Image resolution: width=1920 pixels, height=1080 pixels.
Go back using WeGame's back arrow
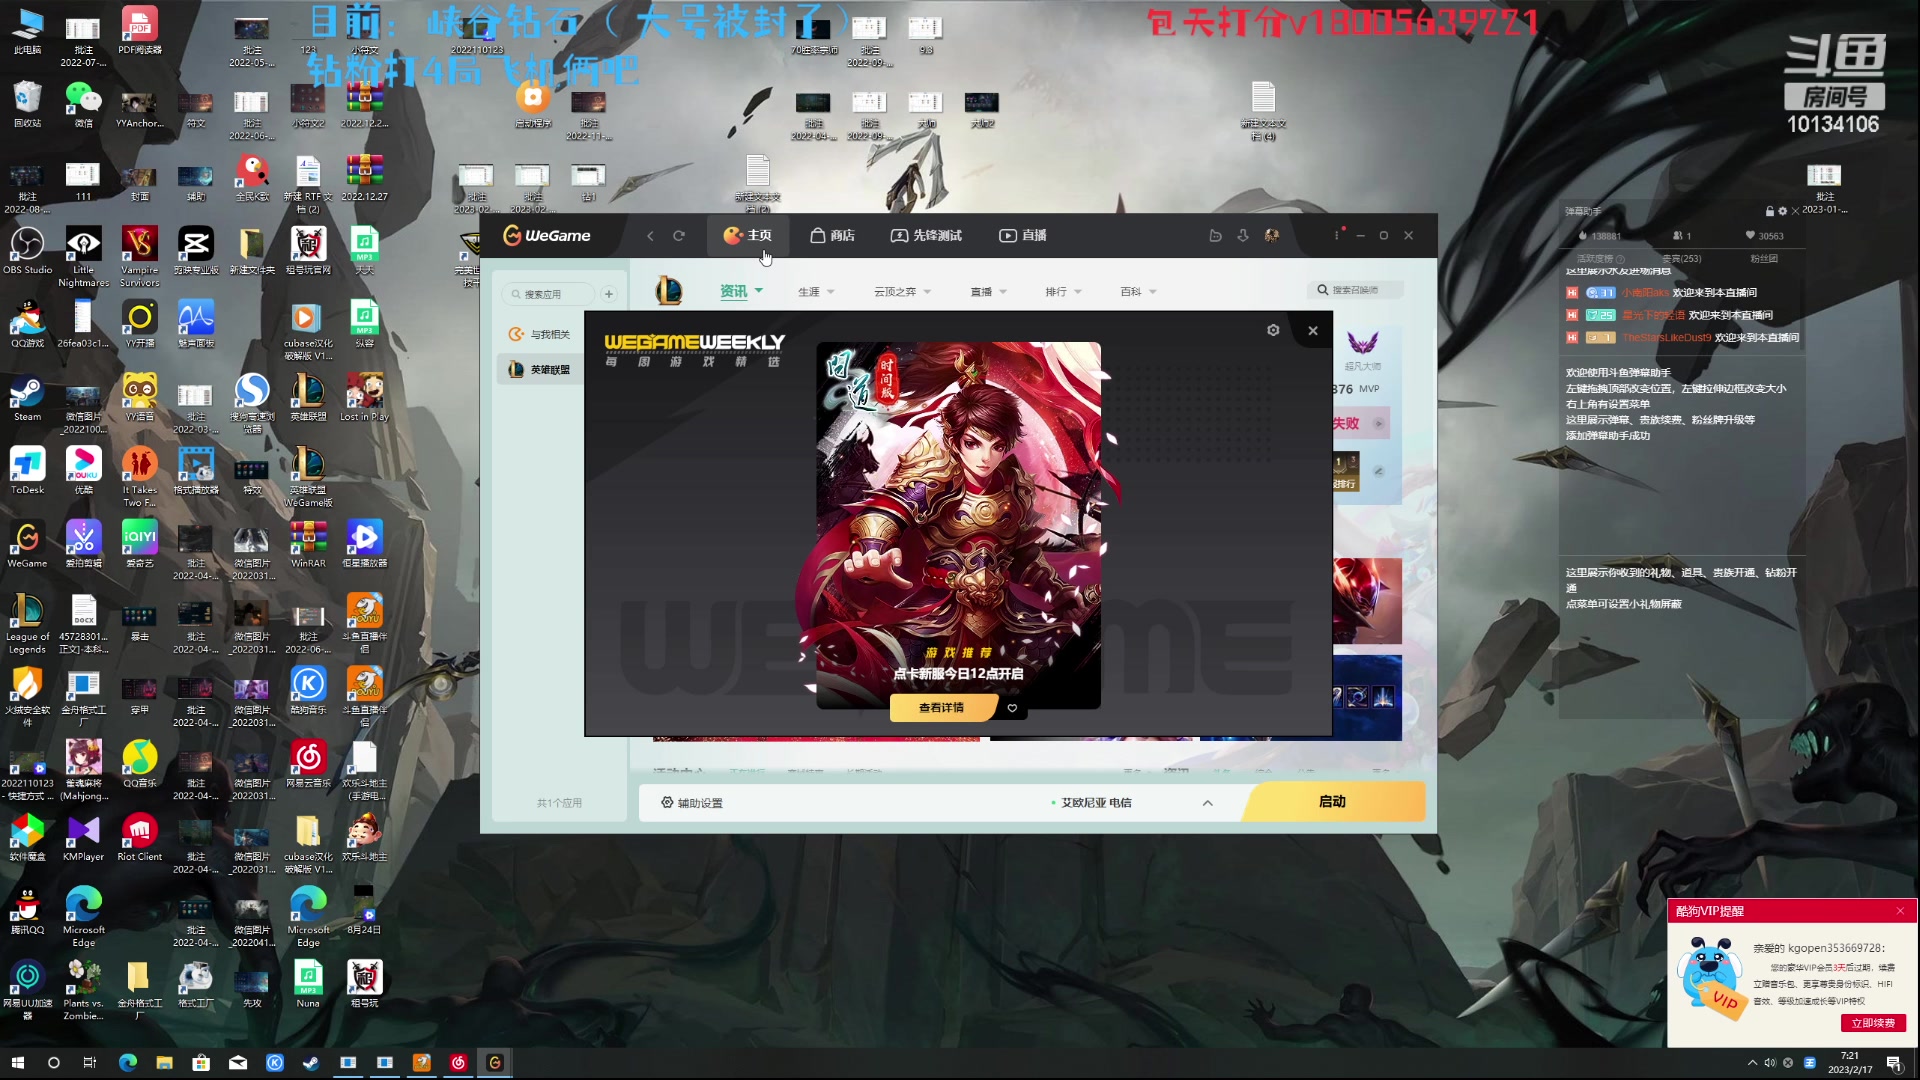650,236
